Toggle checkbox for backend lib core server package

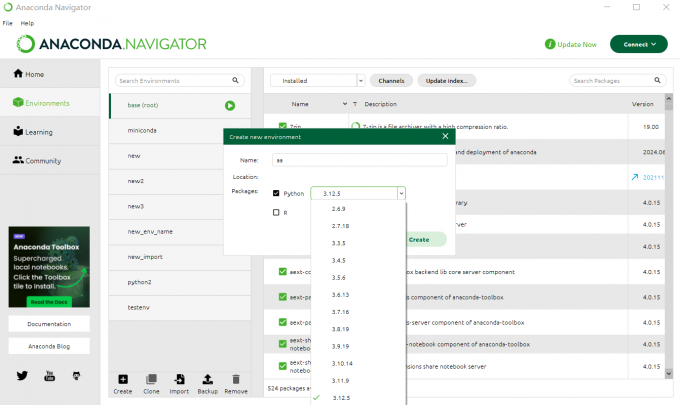click(283, 271)
